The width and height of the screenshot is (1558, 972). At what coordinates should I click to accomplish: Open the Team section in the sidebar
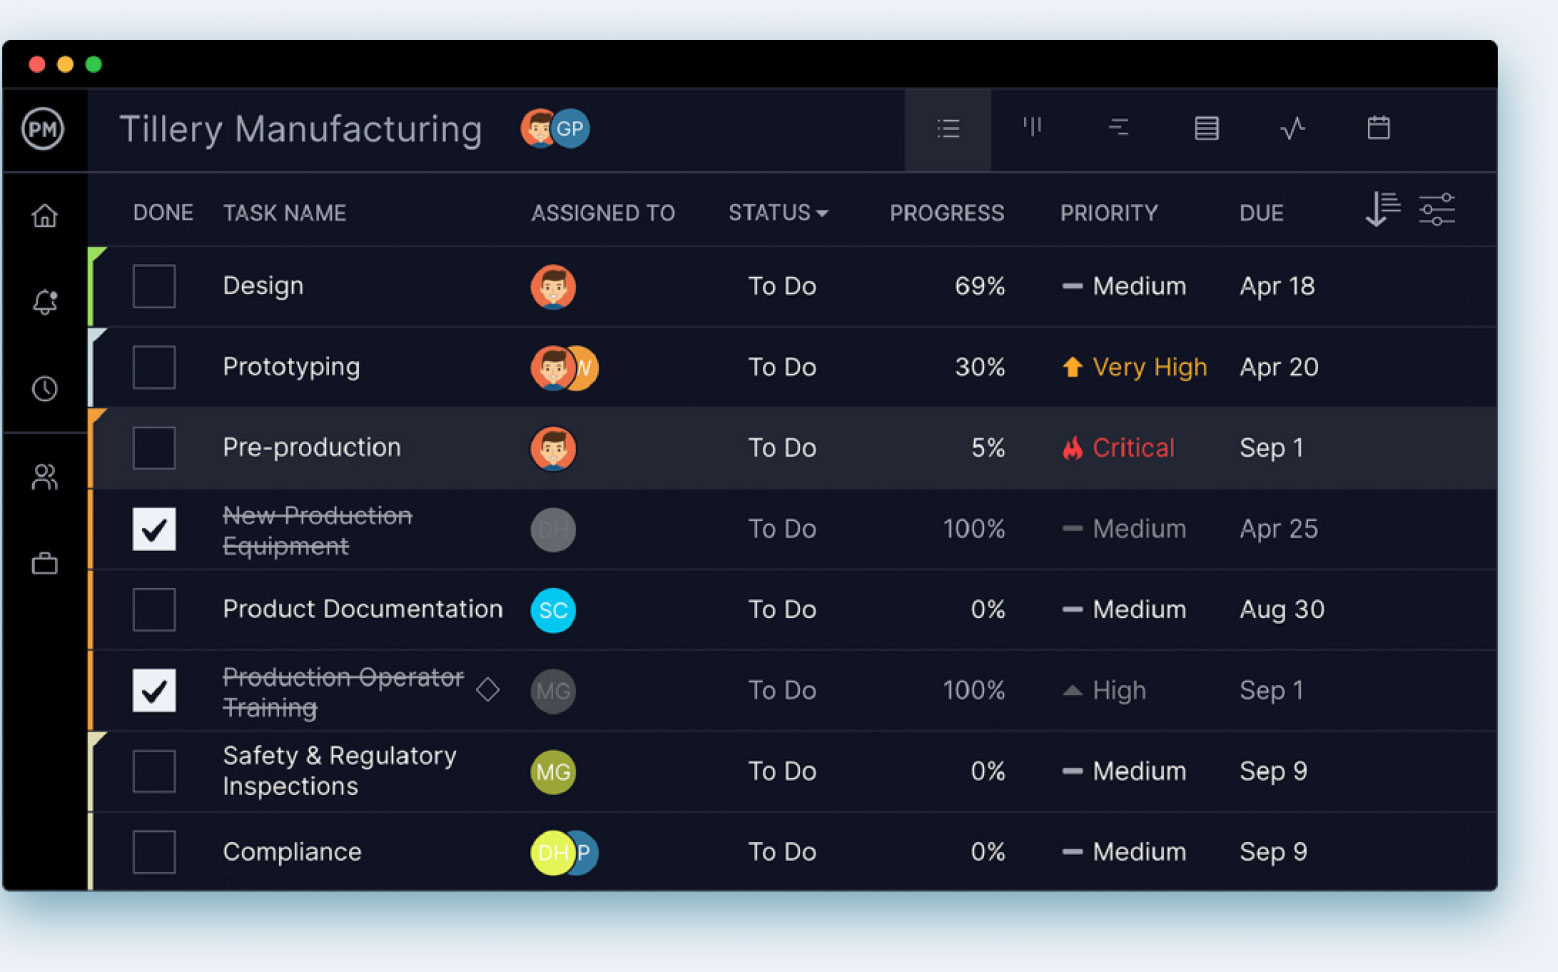click(45, 477)
